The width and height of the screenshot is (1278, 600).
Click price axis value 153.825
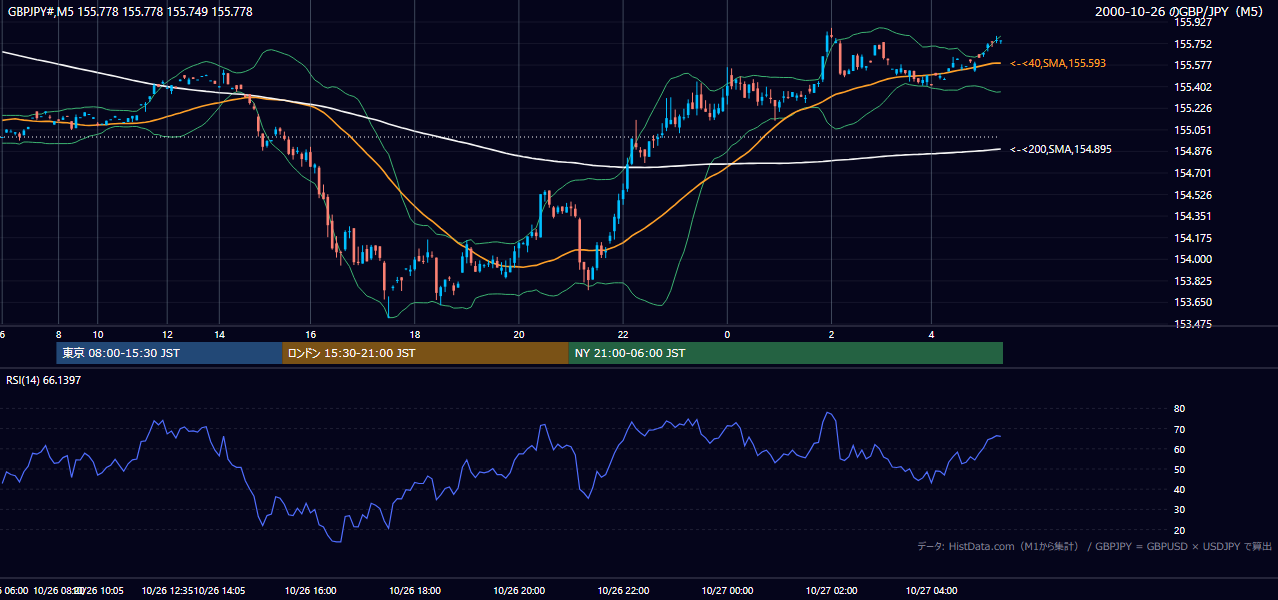1193,281
